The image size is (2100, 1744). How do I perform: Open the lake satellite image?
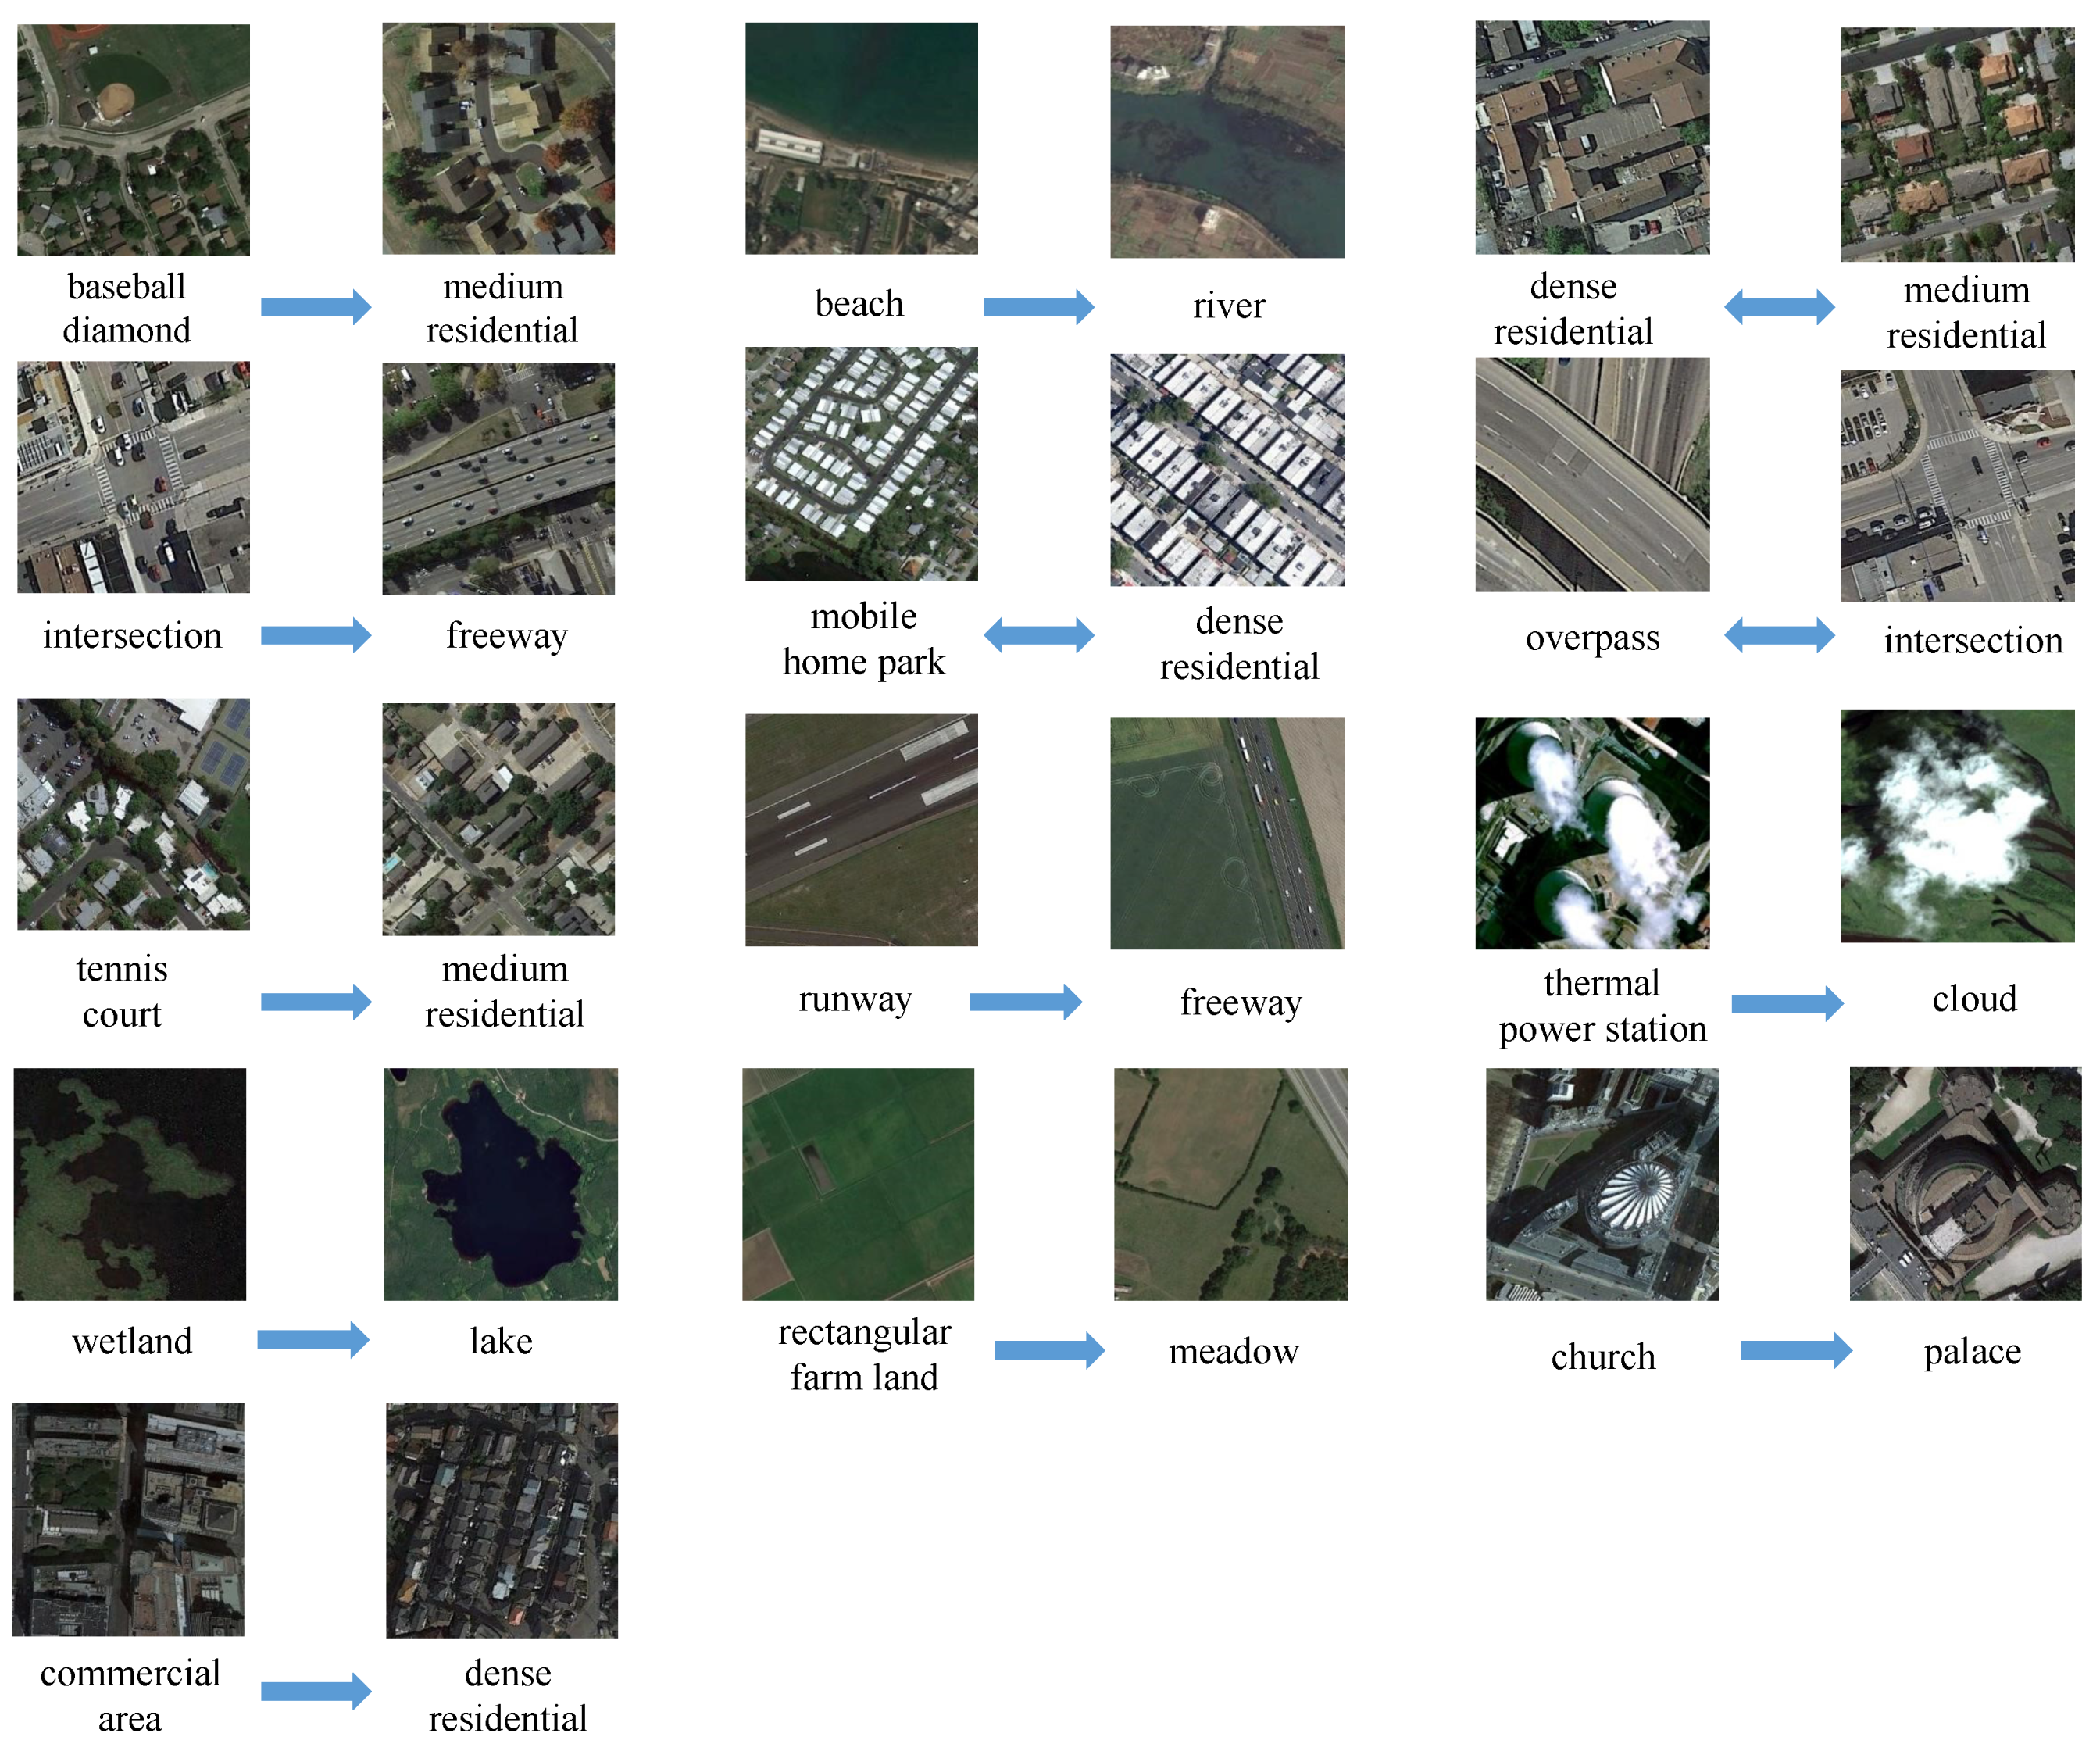pos(501,1184)
